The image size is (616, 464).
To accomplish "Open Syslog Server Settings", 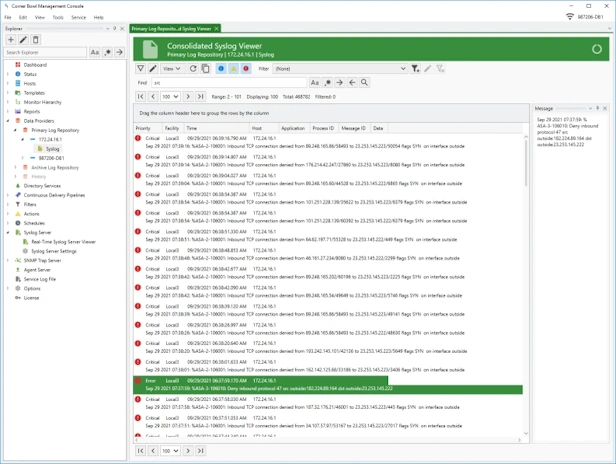I will click(x=54, y=251).
